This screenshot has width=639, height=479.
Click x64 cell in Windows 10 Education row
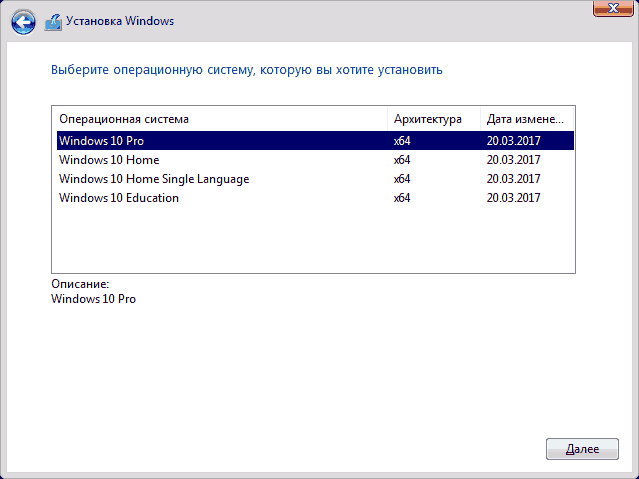pyautogui.click(x=403, y=198)
